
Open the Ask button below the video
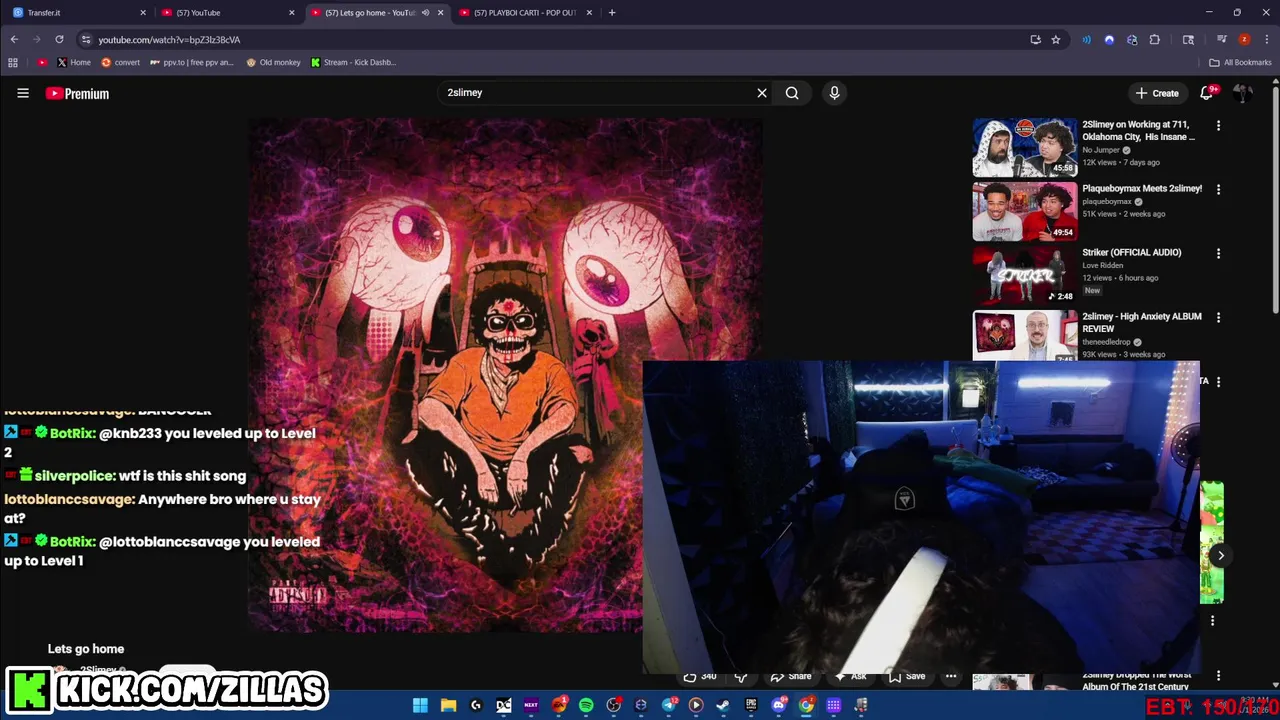(850, 676)
